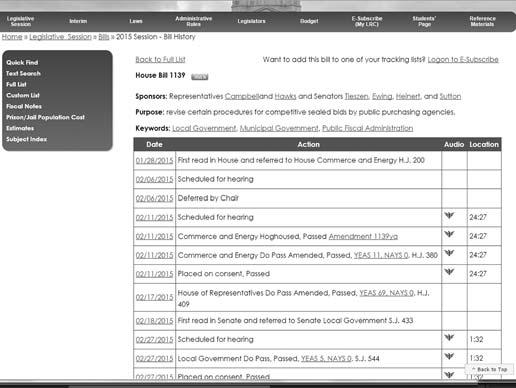Go back to the full list

point(160,60)
